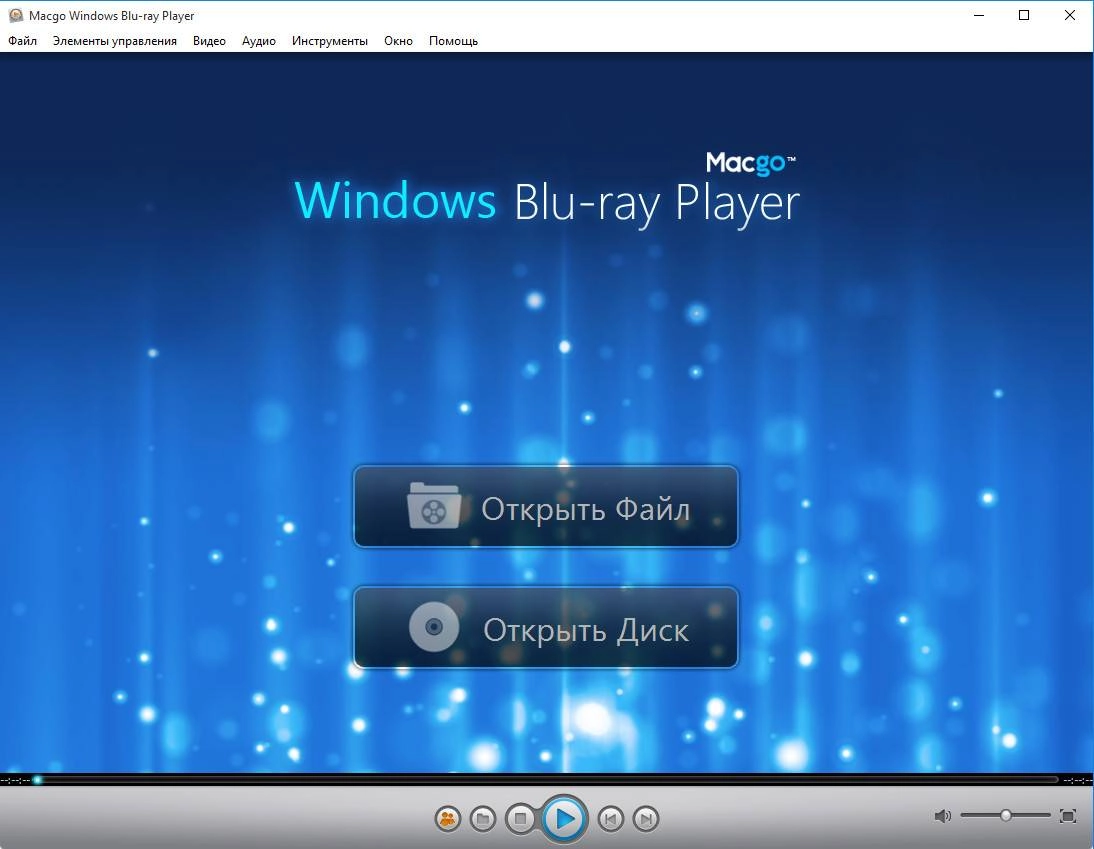Image resolution: width=1094 pixels, height=849 pixels.
Task: Open the Видео menu
Action: click(x=209, y=40)
